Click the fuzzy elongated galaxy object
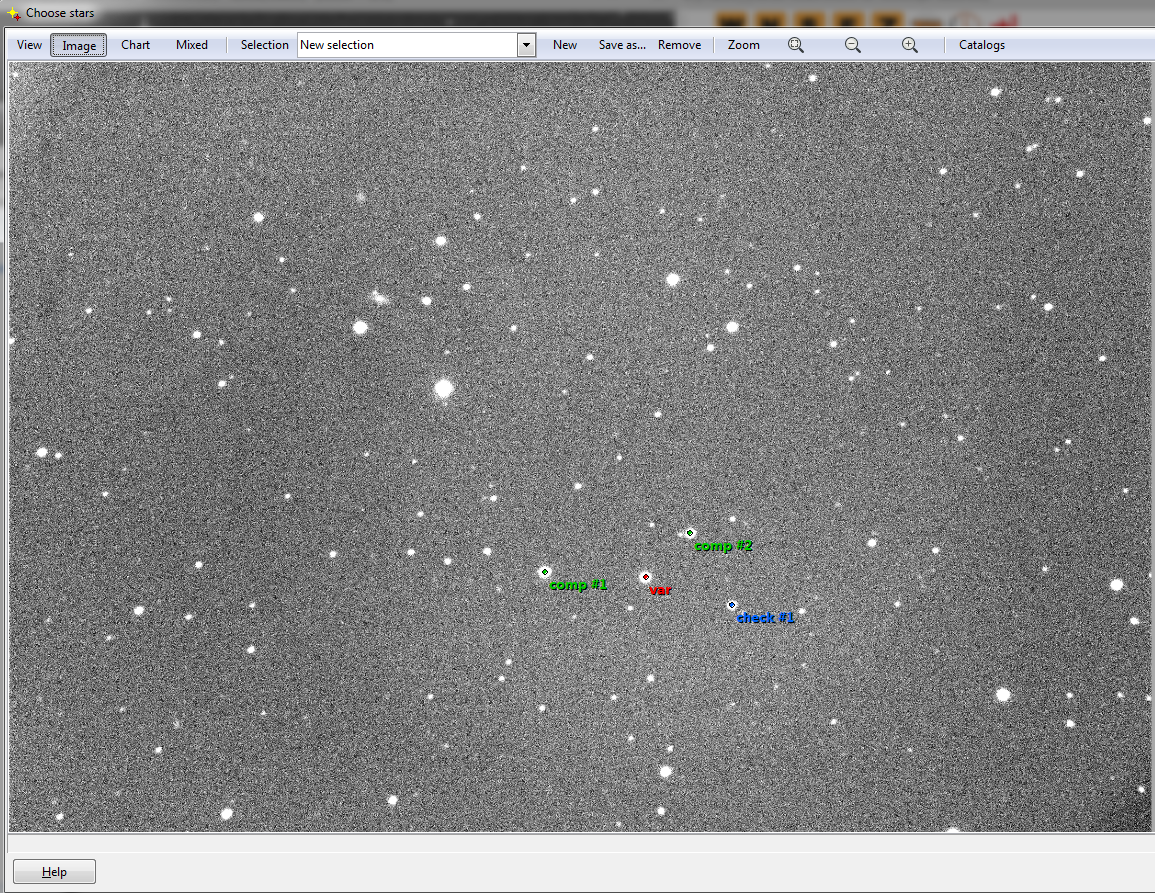This screenshot has width=1155, height=893. click(379, 297)
